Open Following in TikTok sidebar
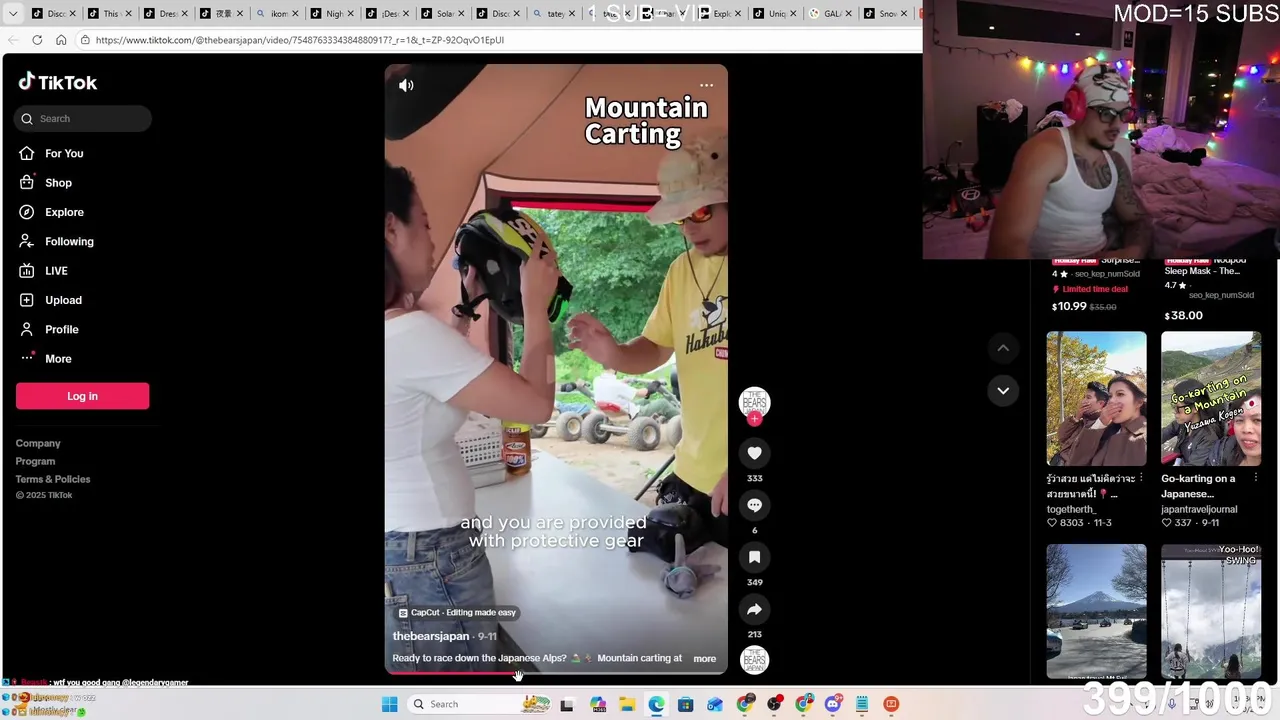This screenshot has height=720, width=1280. coord(69,241)
